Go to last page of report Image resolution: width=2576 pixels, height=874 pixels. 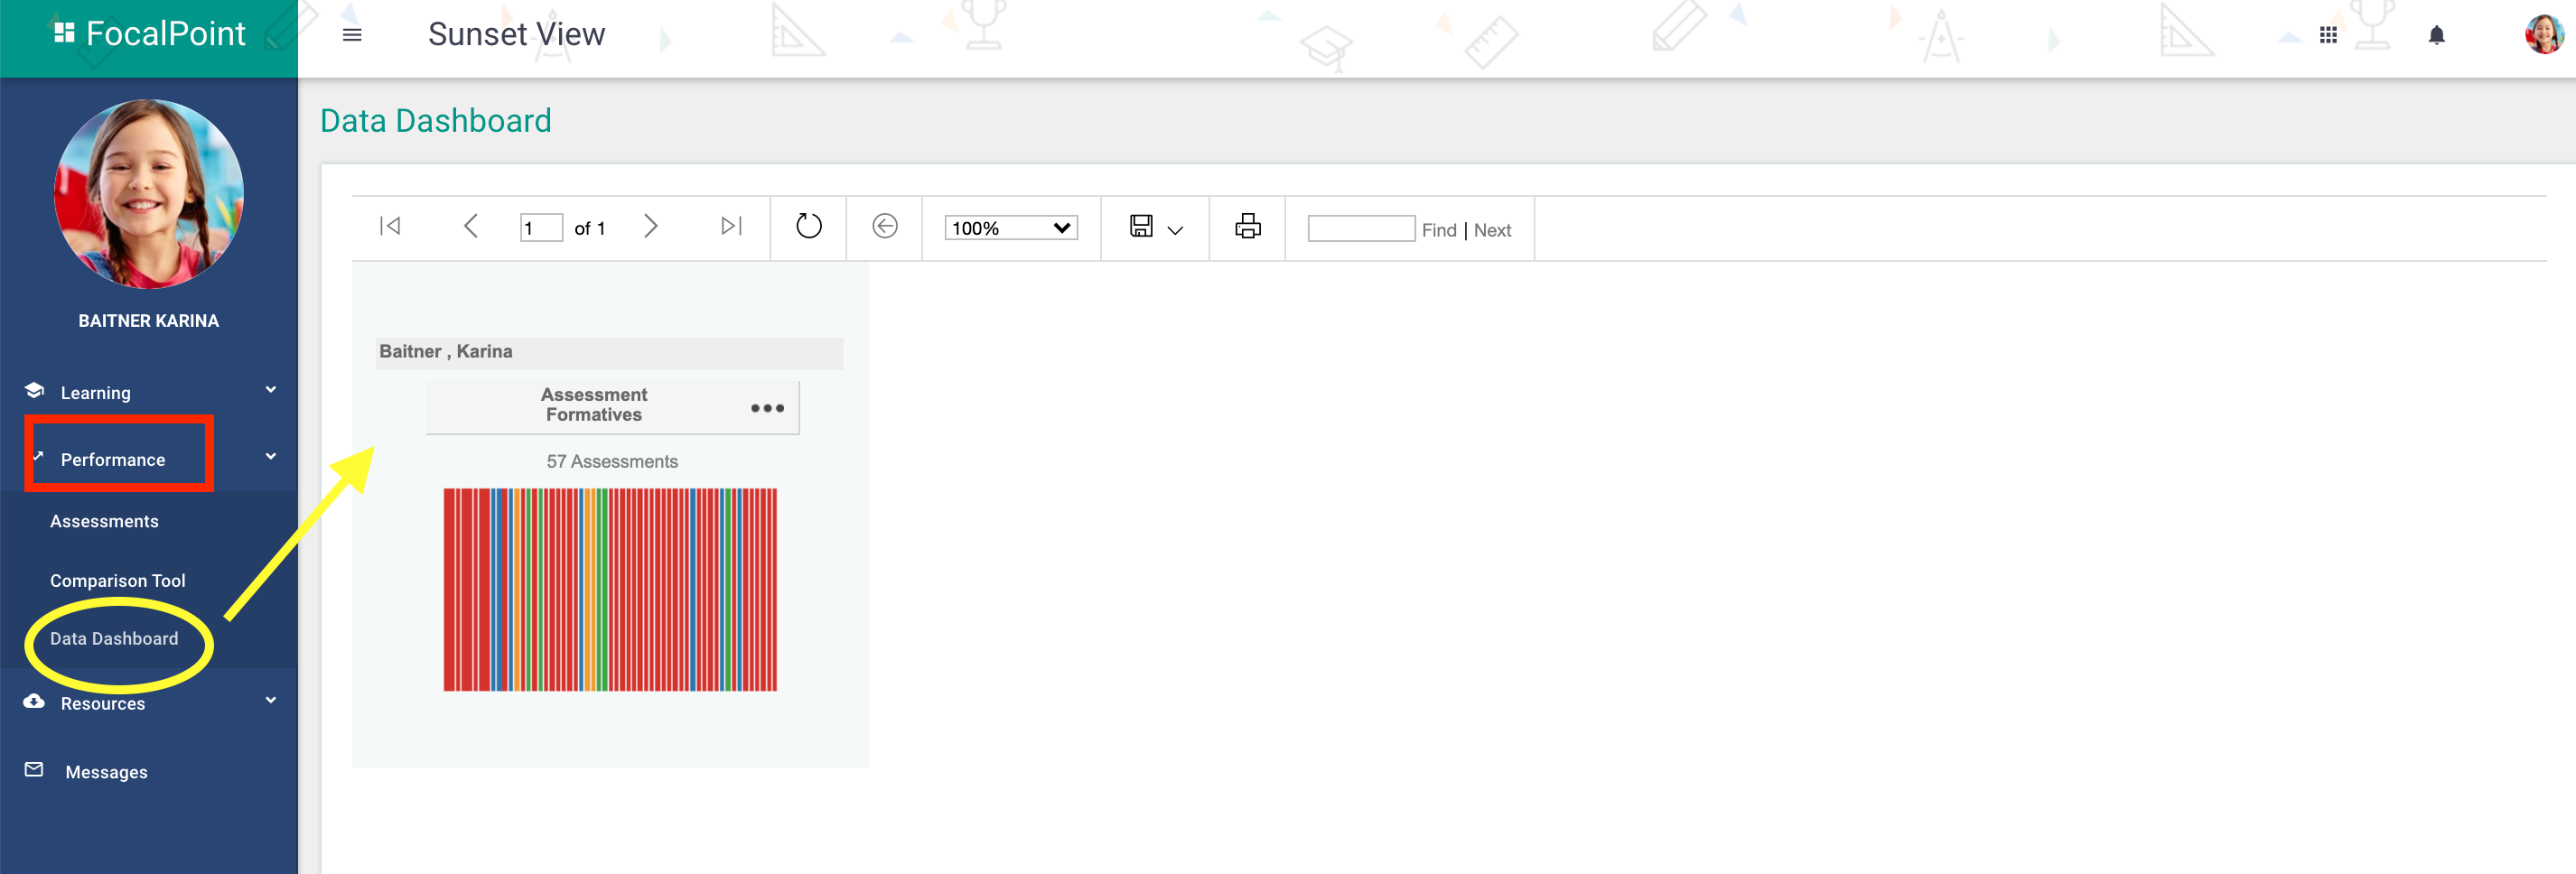[x=732, y=226]
